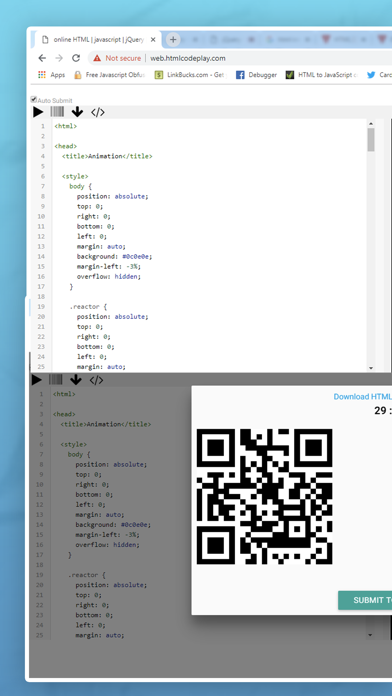Click 'background: #0c0e0e;' in the upper editor
Image resolution: width=392 pixels, height=696 pixels.
115,257
